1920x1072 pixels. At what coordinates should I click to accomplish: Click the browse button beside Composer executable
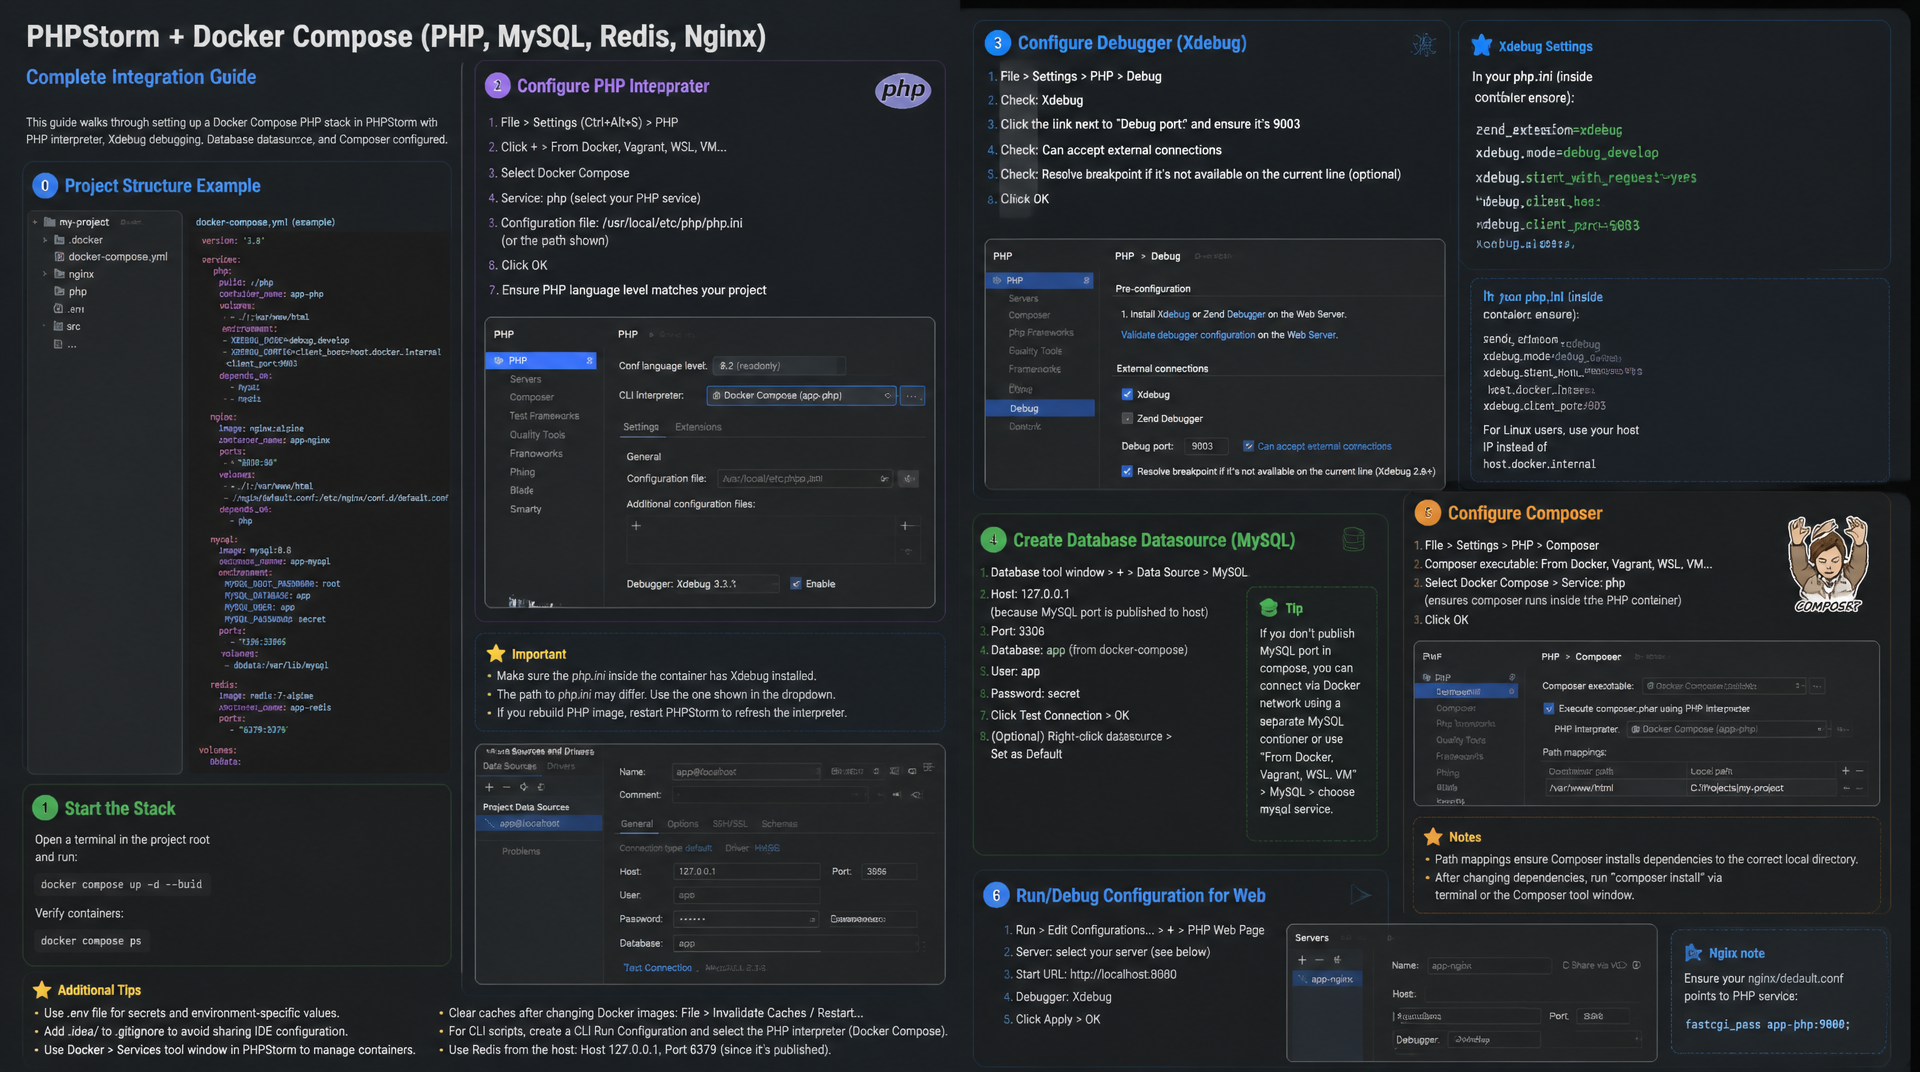1817,686
